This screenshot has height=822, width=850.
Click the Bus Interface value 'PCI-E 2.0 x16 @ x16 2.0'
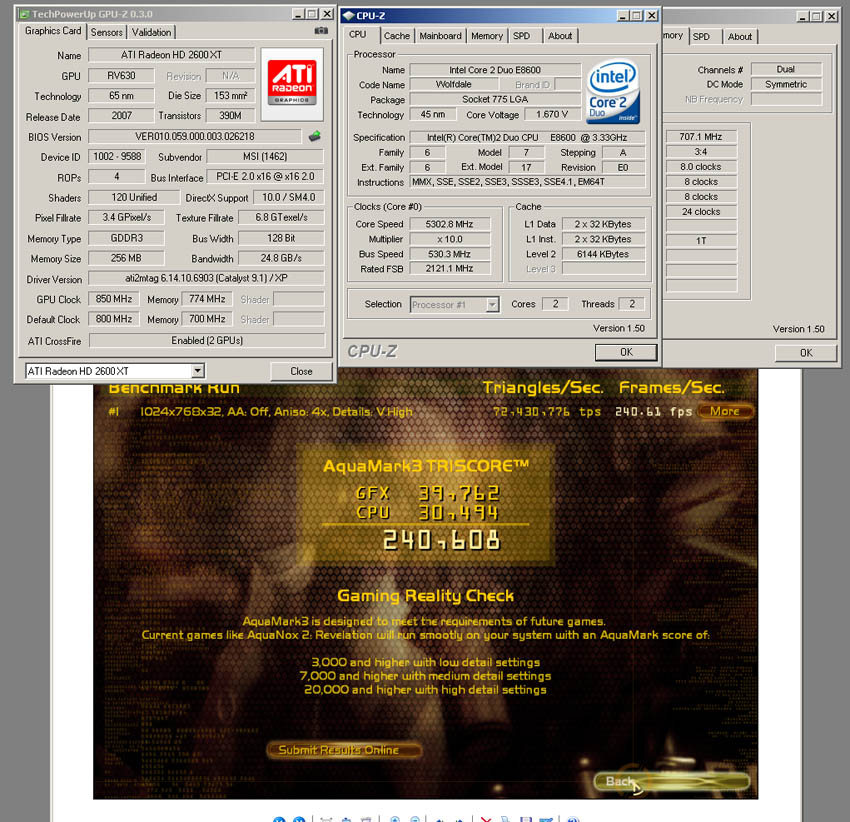pyautogui.click(x=265, y=177)
